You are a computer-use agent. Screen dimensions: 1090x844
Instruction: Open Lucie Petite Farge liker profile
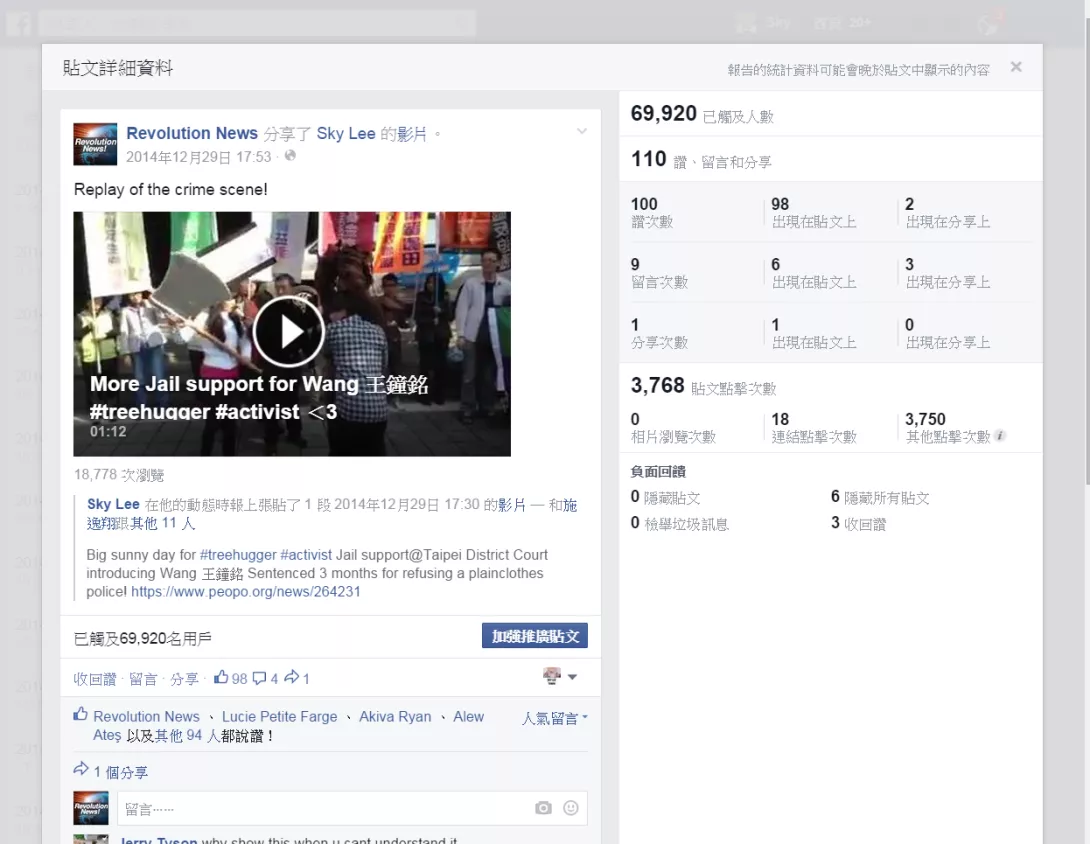point(279,717)
